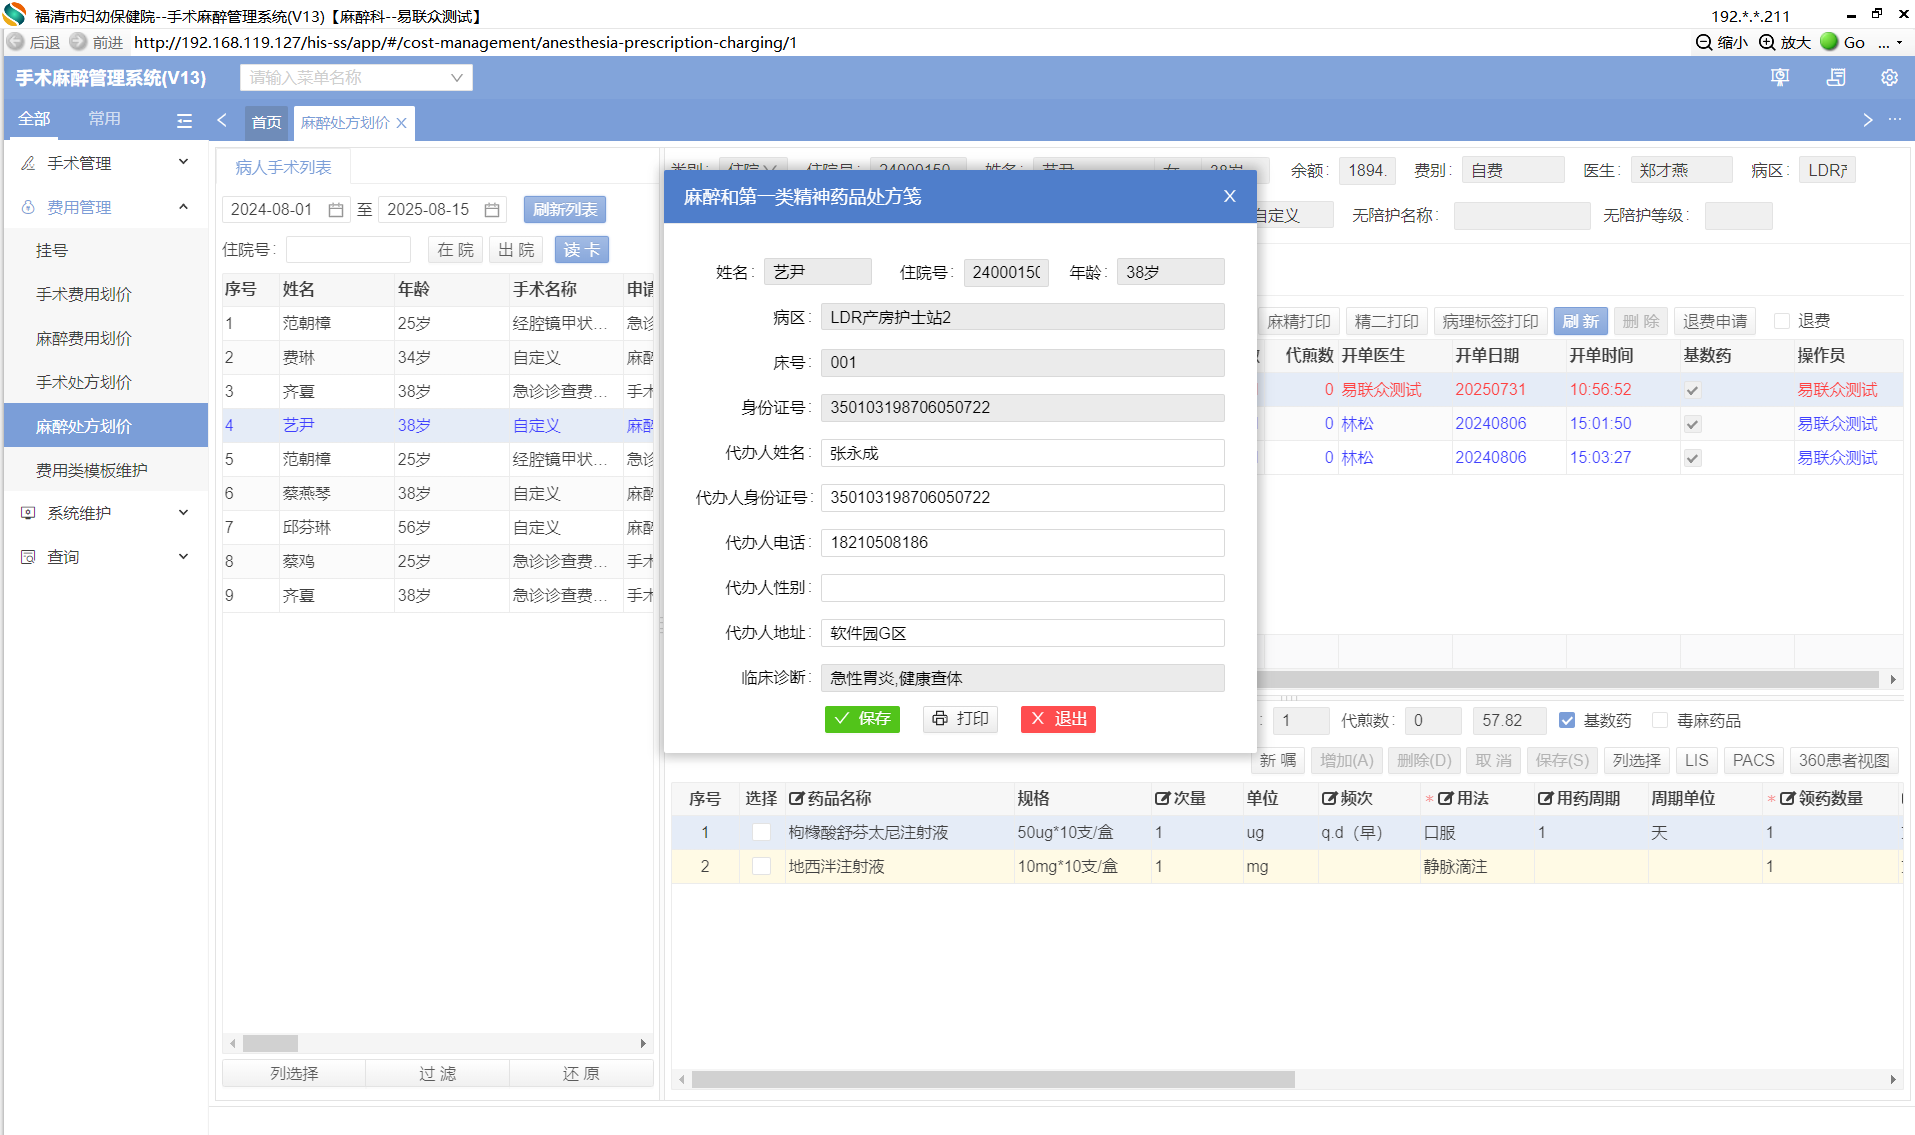Click the 读卡 button
The width and height of the screenshot is (1915, 1135).
(582, 250)
